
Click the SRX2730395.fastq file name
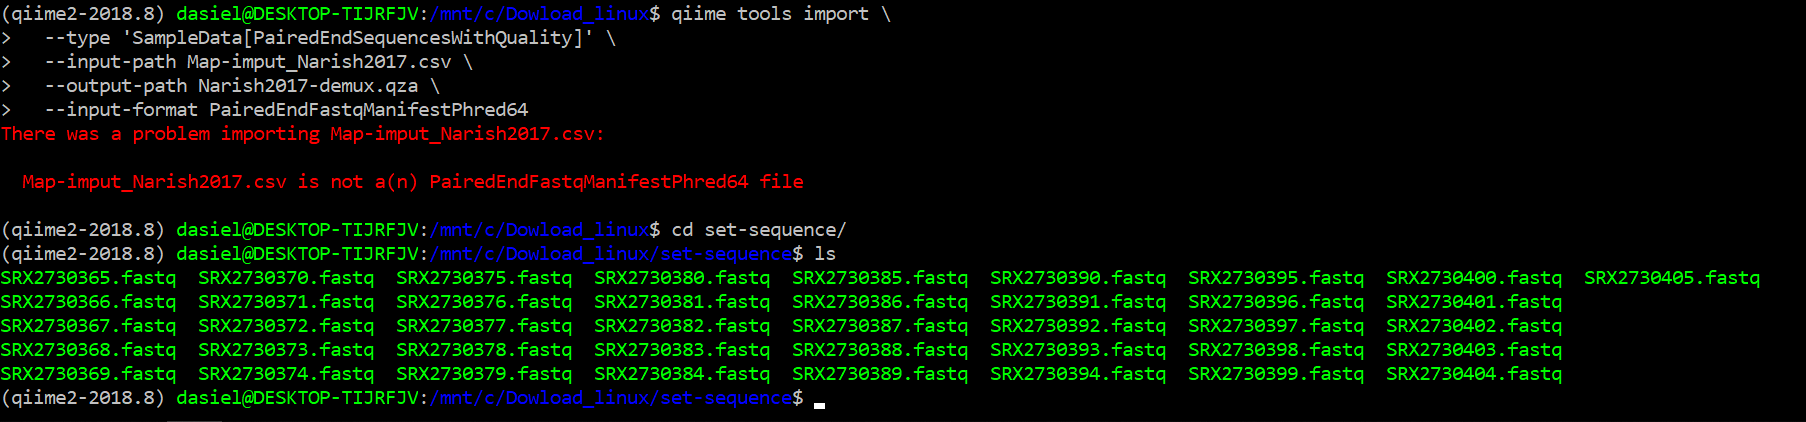click(x=1275, y=278)
